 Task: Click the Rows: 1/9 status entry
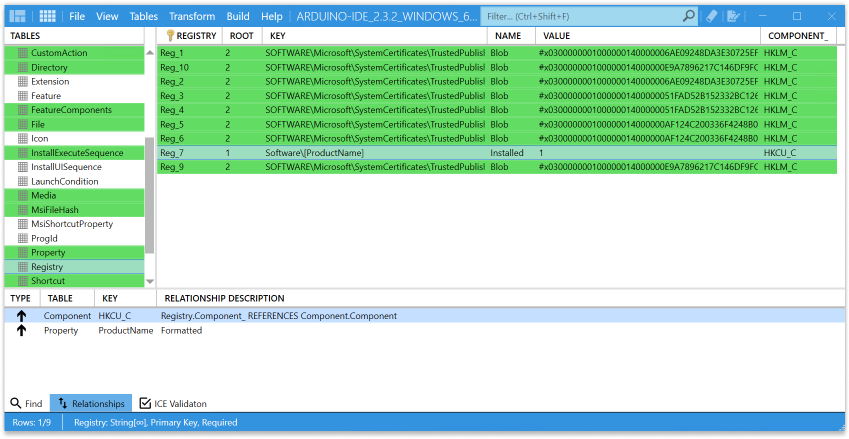point(32,423)
